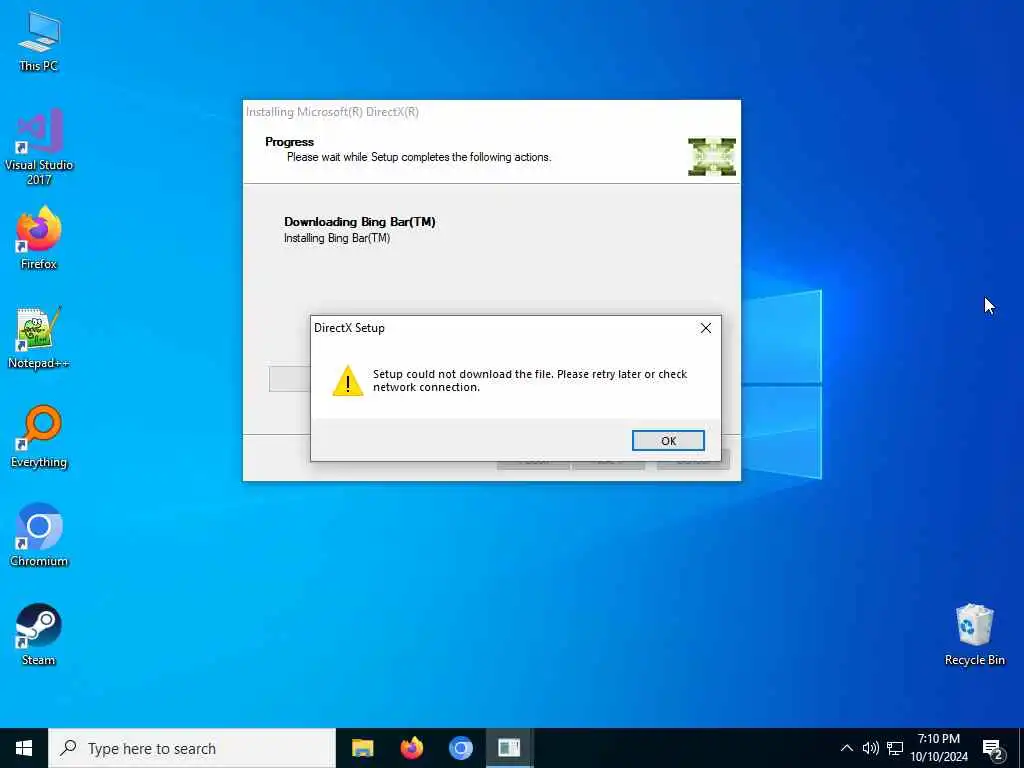Click the 'Please wait while Setup completes' text
The image size is (1024, 768).
pyautogui.click(x=419, y=157)
